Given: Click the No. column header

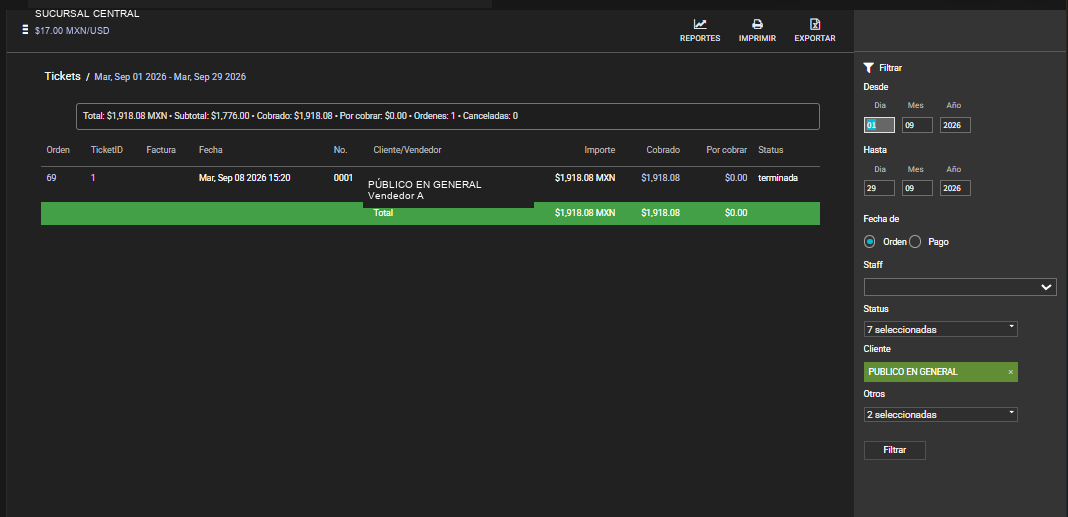Looking at the screenshot, I should tap(341, 150).
